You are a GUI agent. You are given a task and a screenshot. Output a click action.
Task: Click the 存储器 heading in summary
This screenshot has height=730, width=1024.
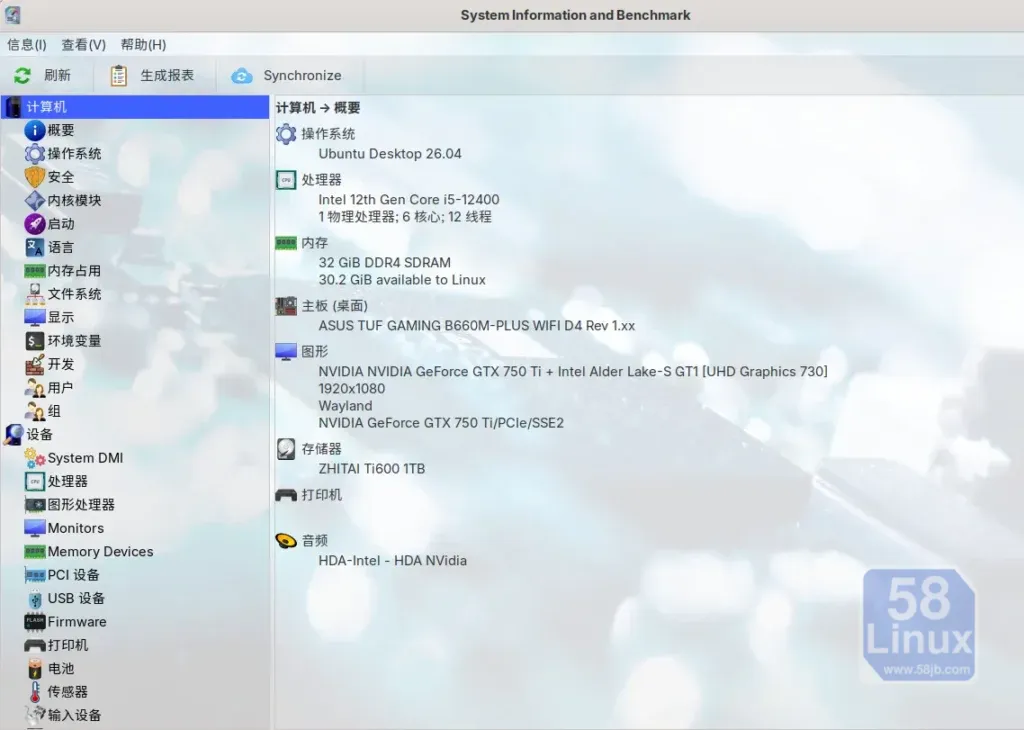pos(321,449)
